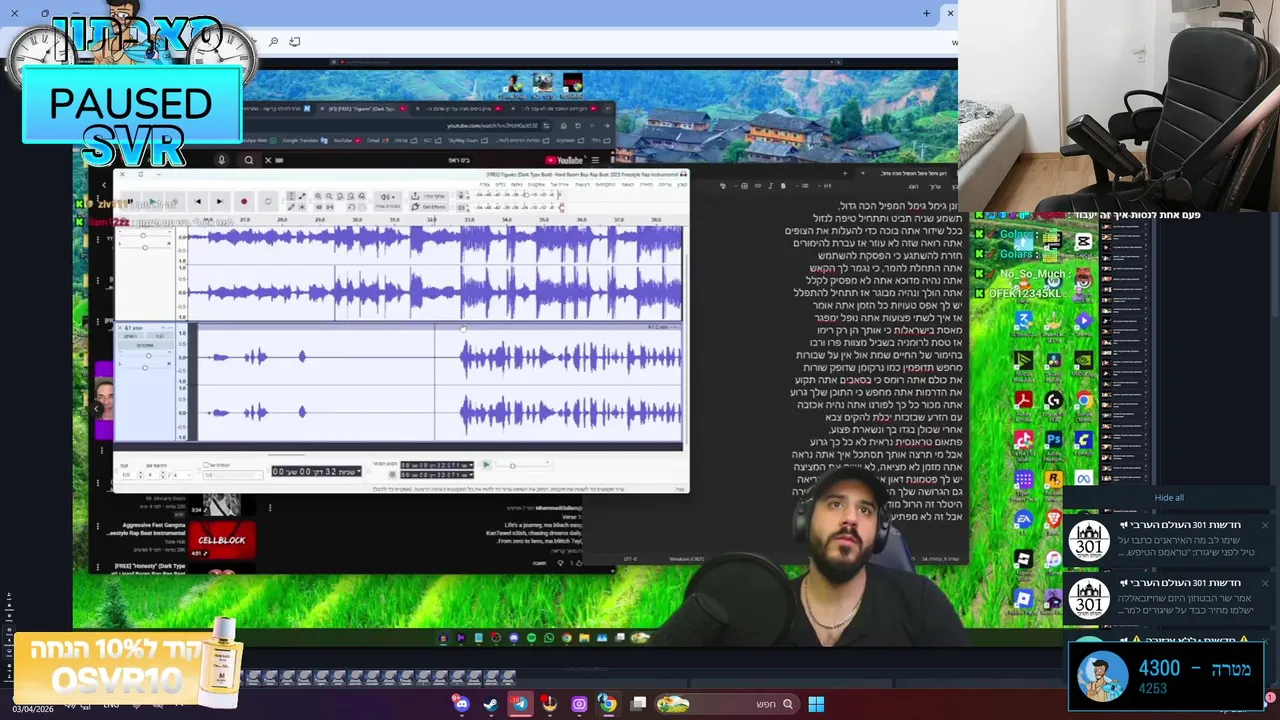Open the Edit menu in Audacity menu bar
1280x720 pixels.
pyautogui.click(x=665, y=184)
